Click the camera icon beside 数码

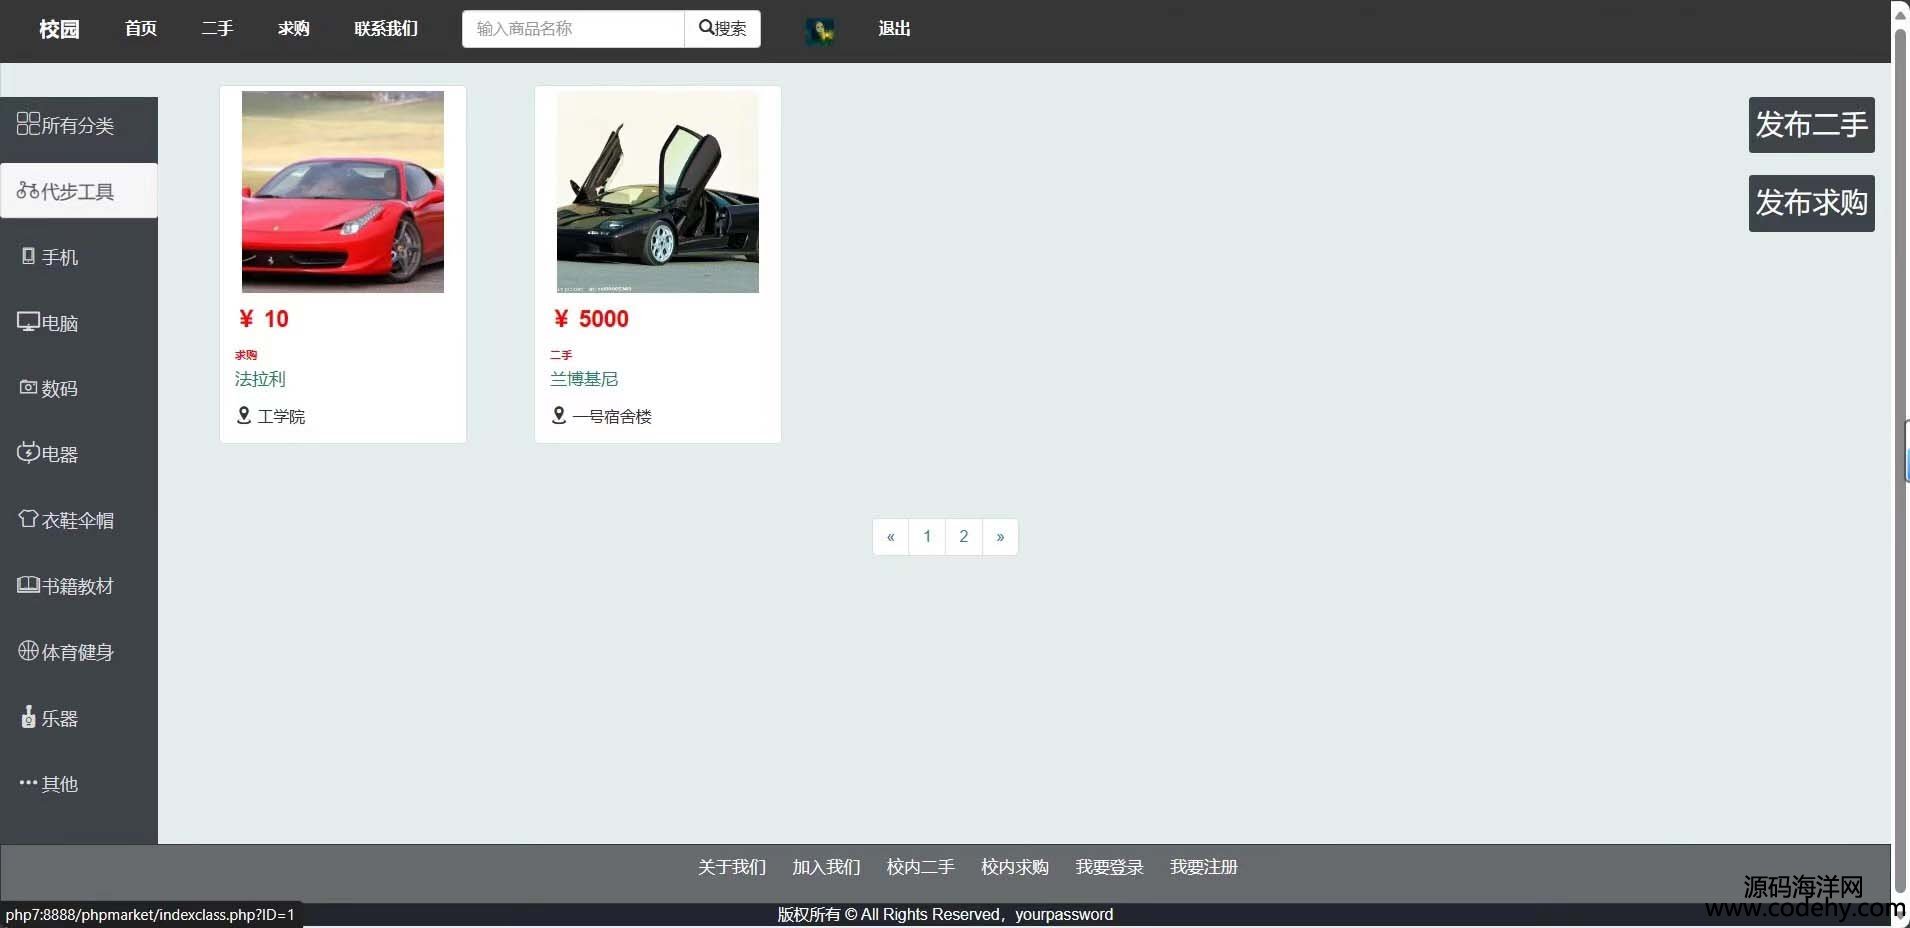(29, 387)
